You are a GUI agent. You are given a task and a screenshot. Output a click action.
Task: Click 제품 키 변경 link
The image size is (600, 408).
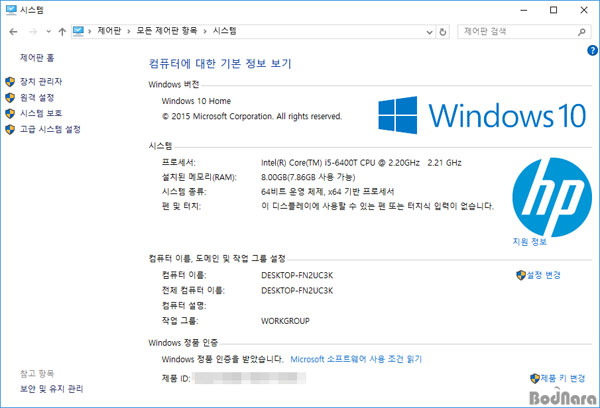(562, 379)
